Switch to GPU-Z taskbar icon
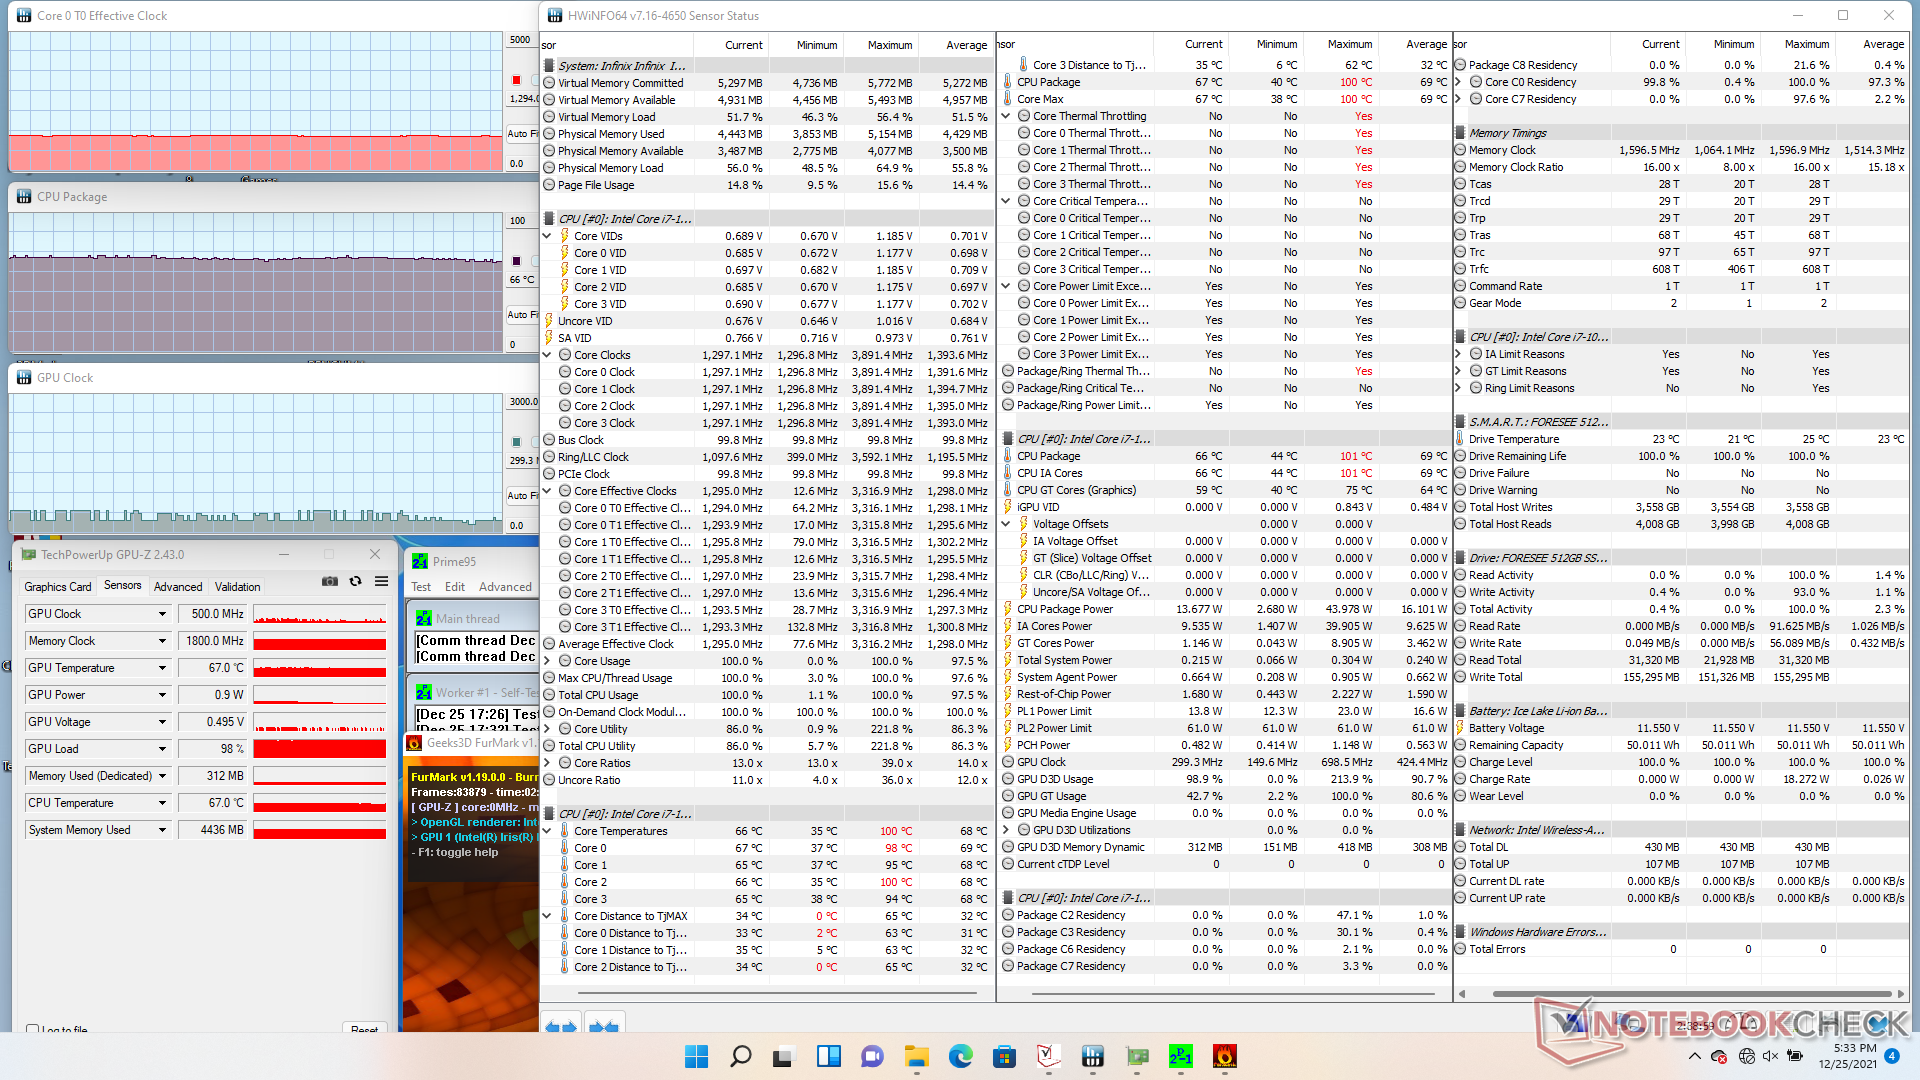The height and width of the screenshot is (1080, 1920). [1136, 1056]
